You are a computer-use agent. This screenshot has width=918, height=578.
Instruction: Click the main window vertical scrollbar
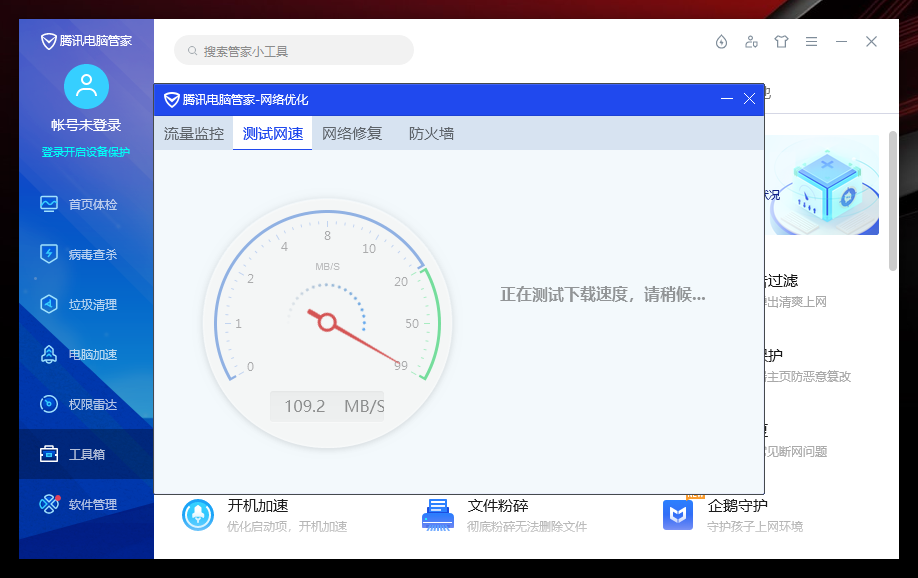tap(893, 201)
